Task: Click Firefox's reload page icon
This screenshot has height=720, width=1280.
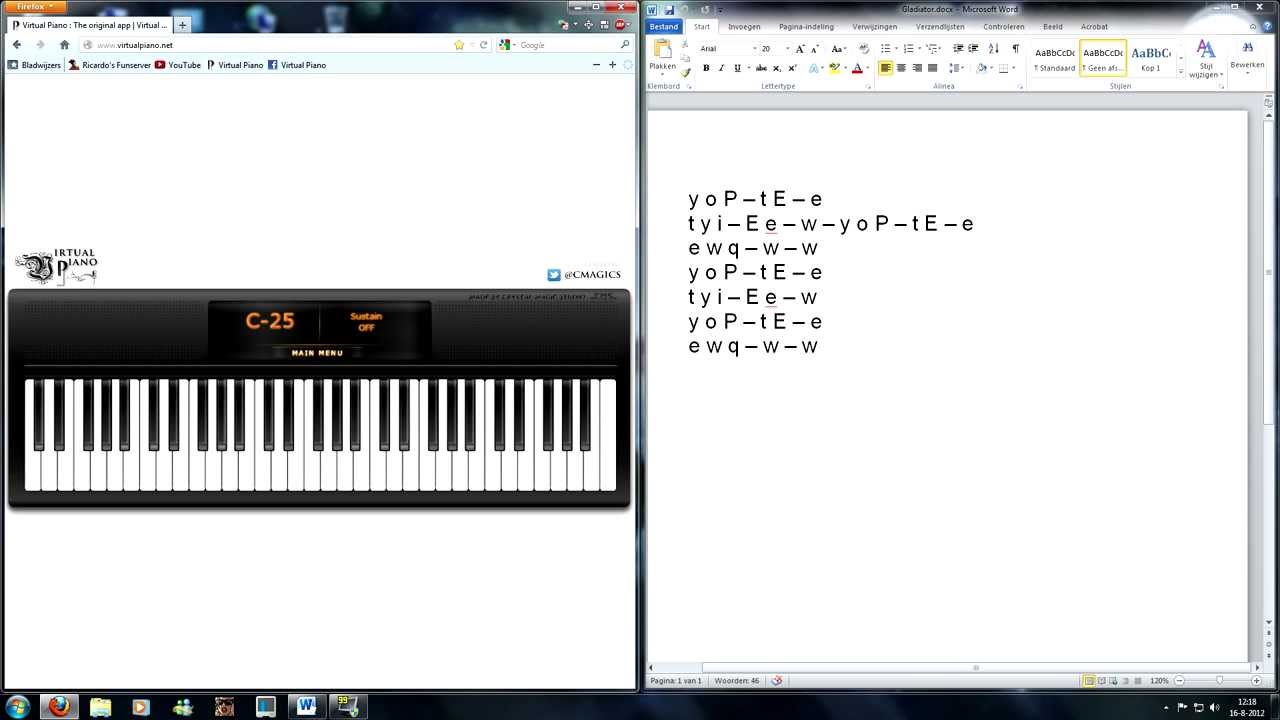Action: coord(484,45)
